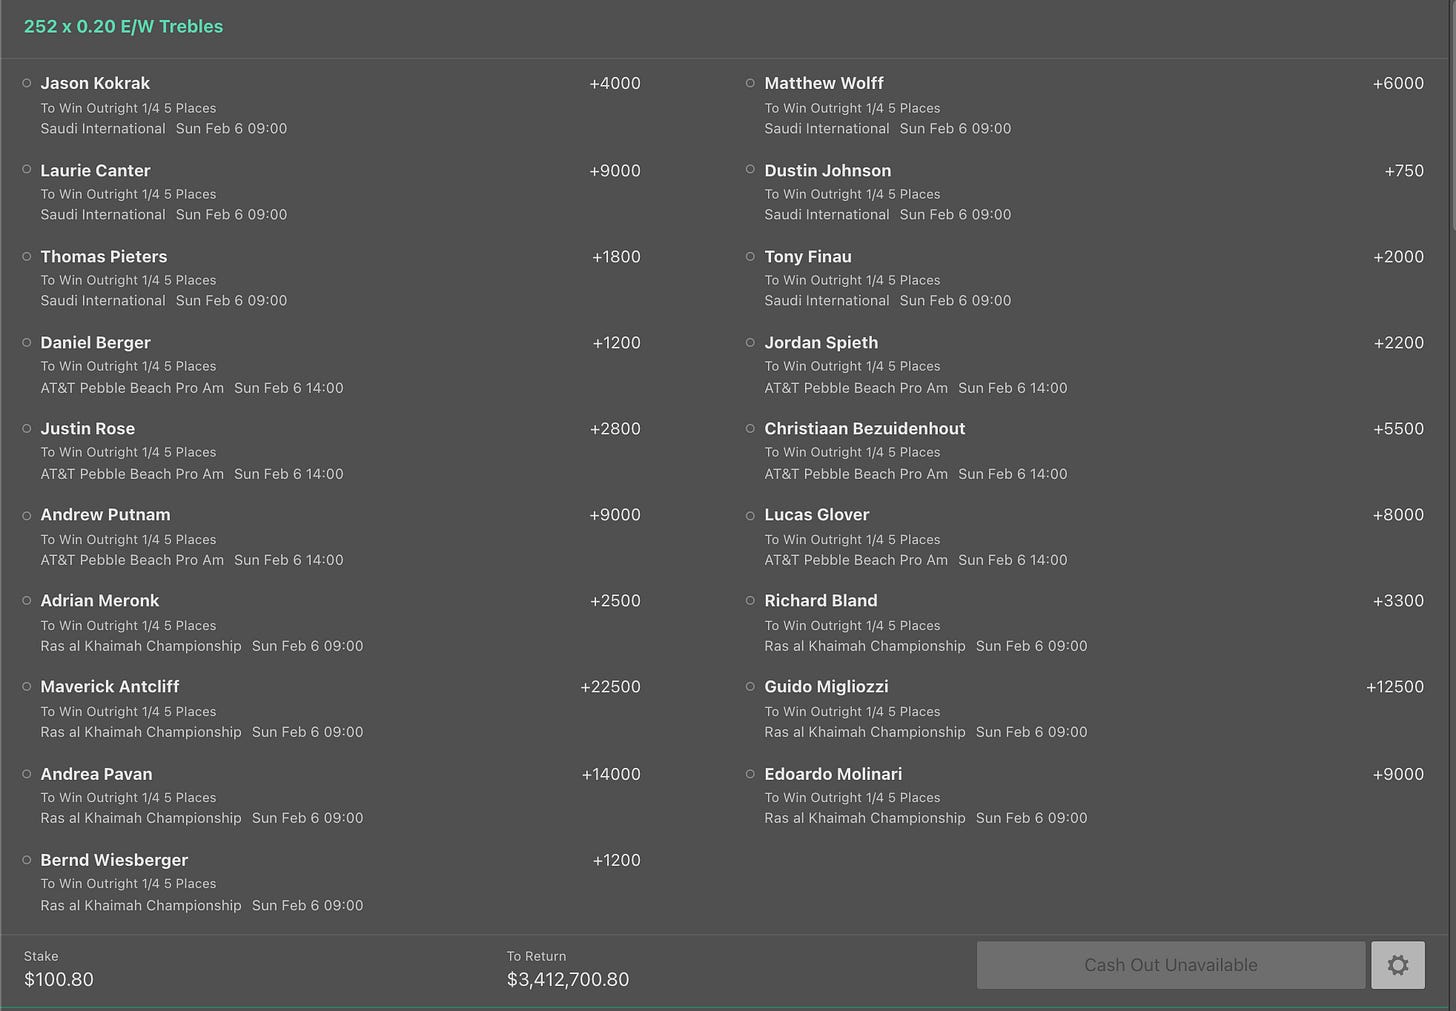This screenshot has height=1011, width=1456.
Task: Click the Andrew Putnam selection name
Action: [105, 514]
